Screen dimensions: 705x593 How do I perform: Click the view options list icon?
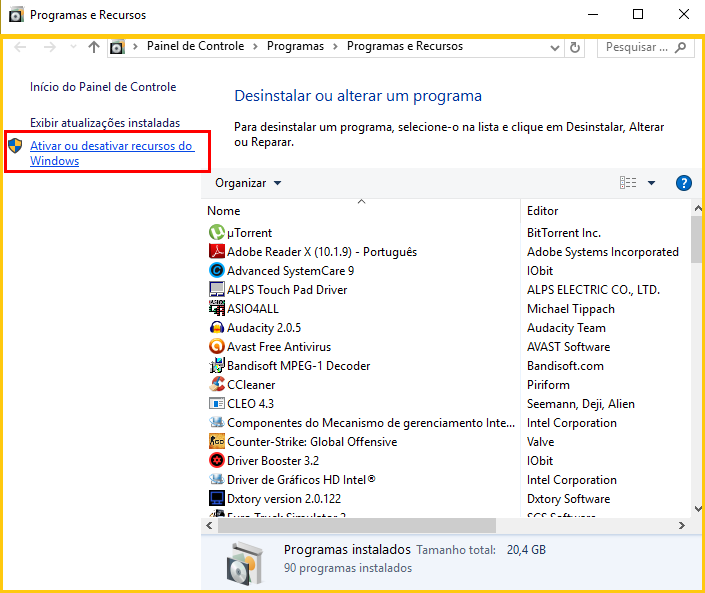click(628, 183)
